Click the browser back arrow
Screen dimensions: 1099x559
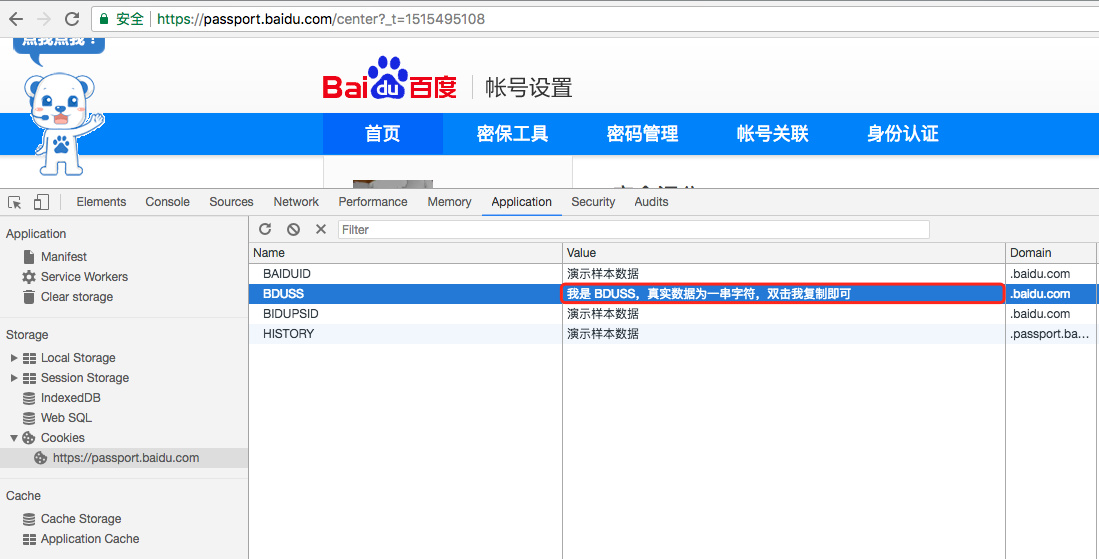point(15,19)
